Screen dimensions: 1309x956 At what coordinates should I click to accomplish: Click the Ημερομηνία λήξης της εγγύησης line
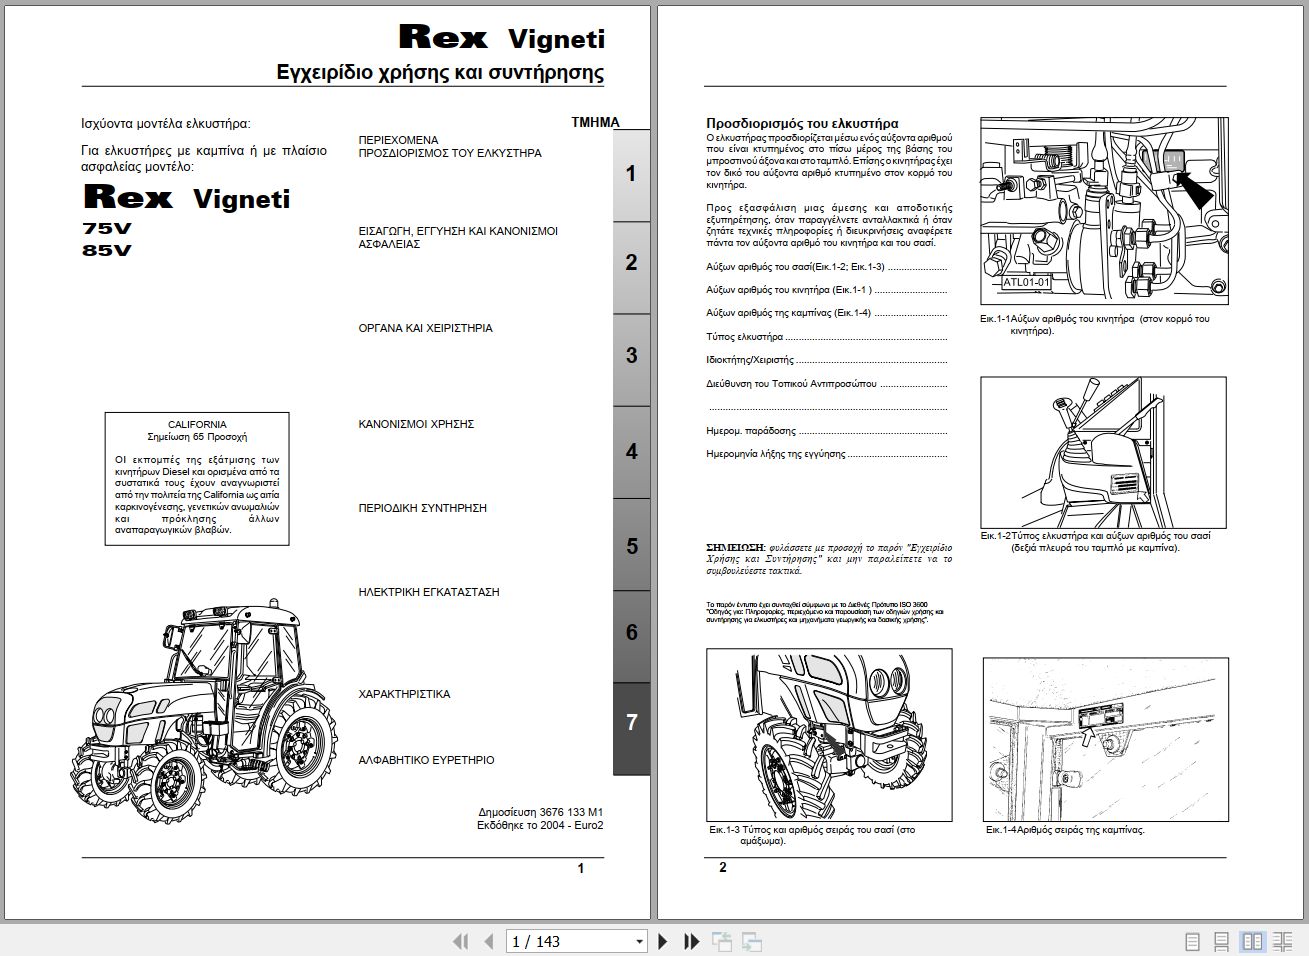coord(826,454)
